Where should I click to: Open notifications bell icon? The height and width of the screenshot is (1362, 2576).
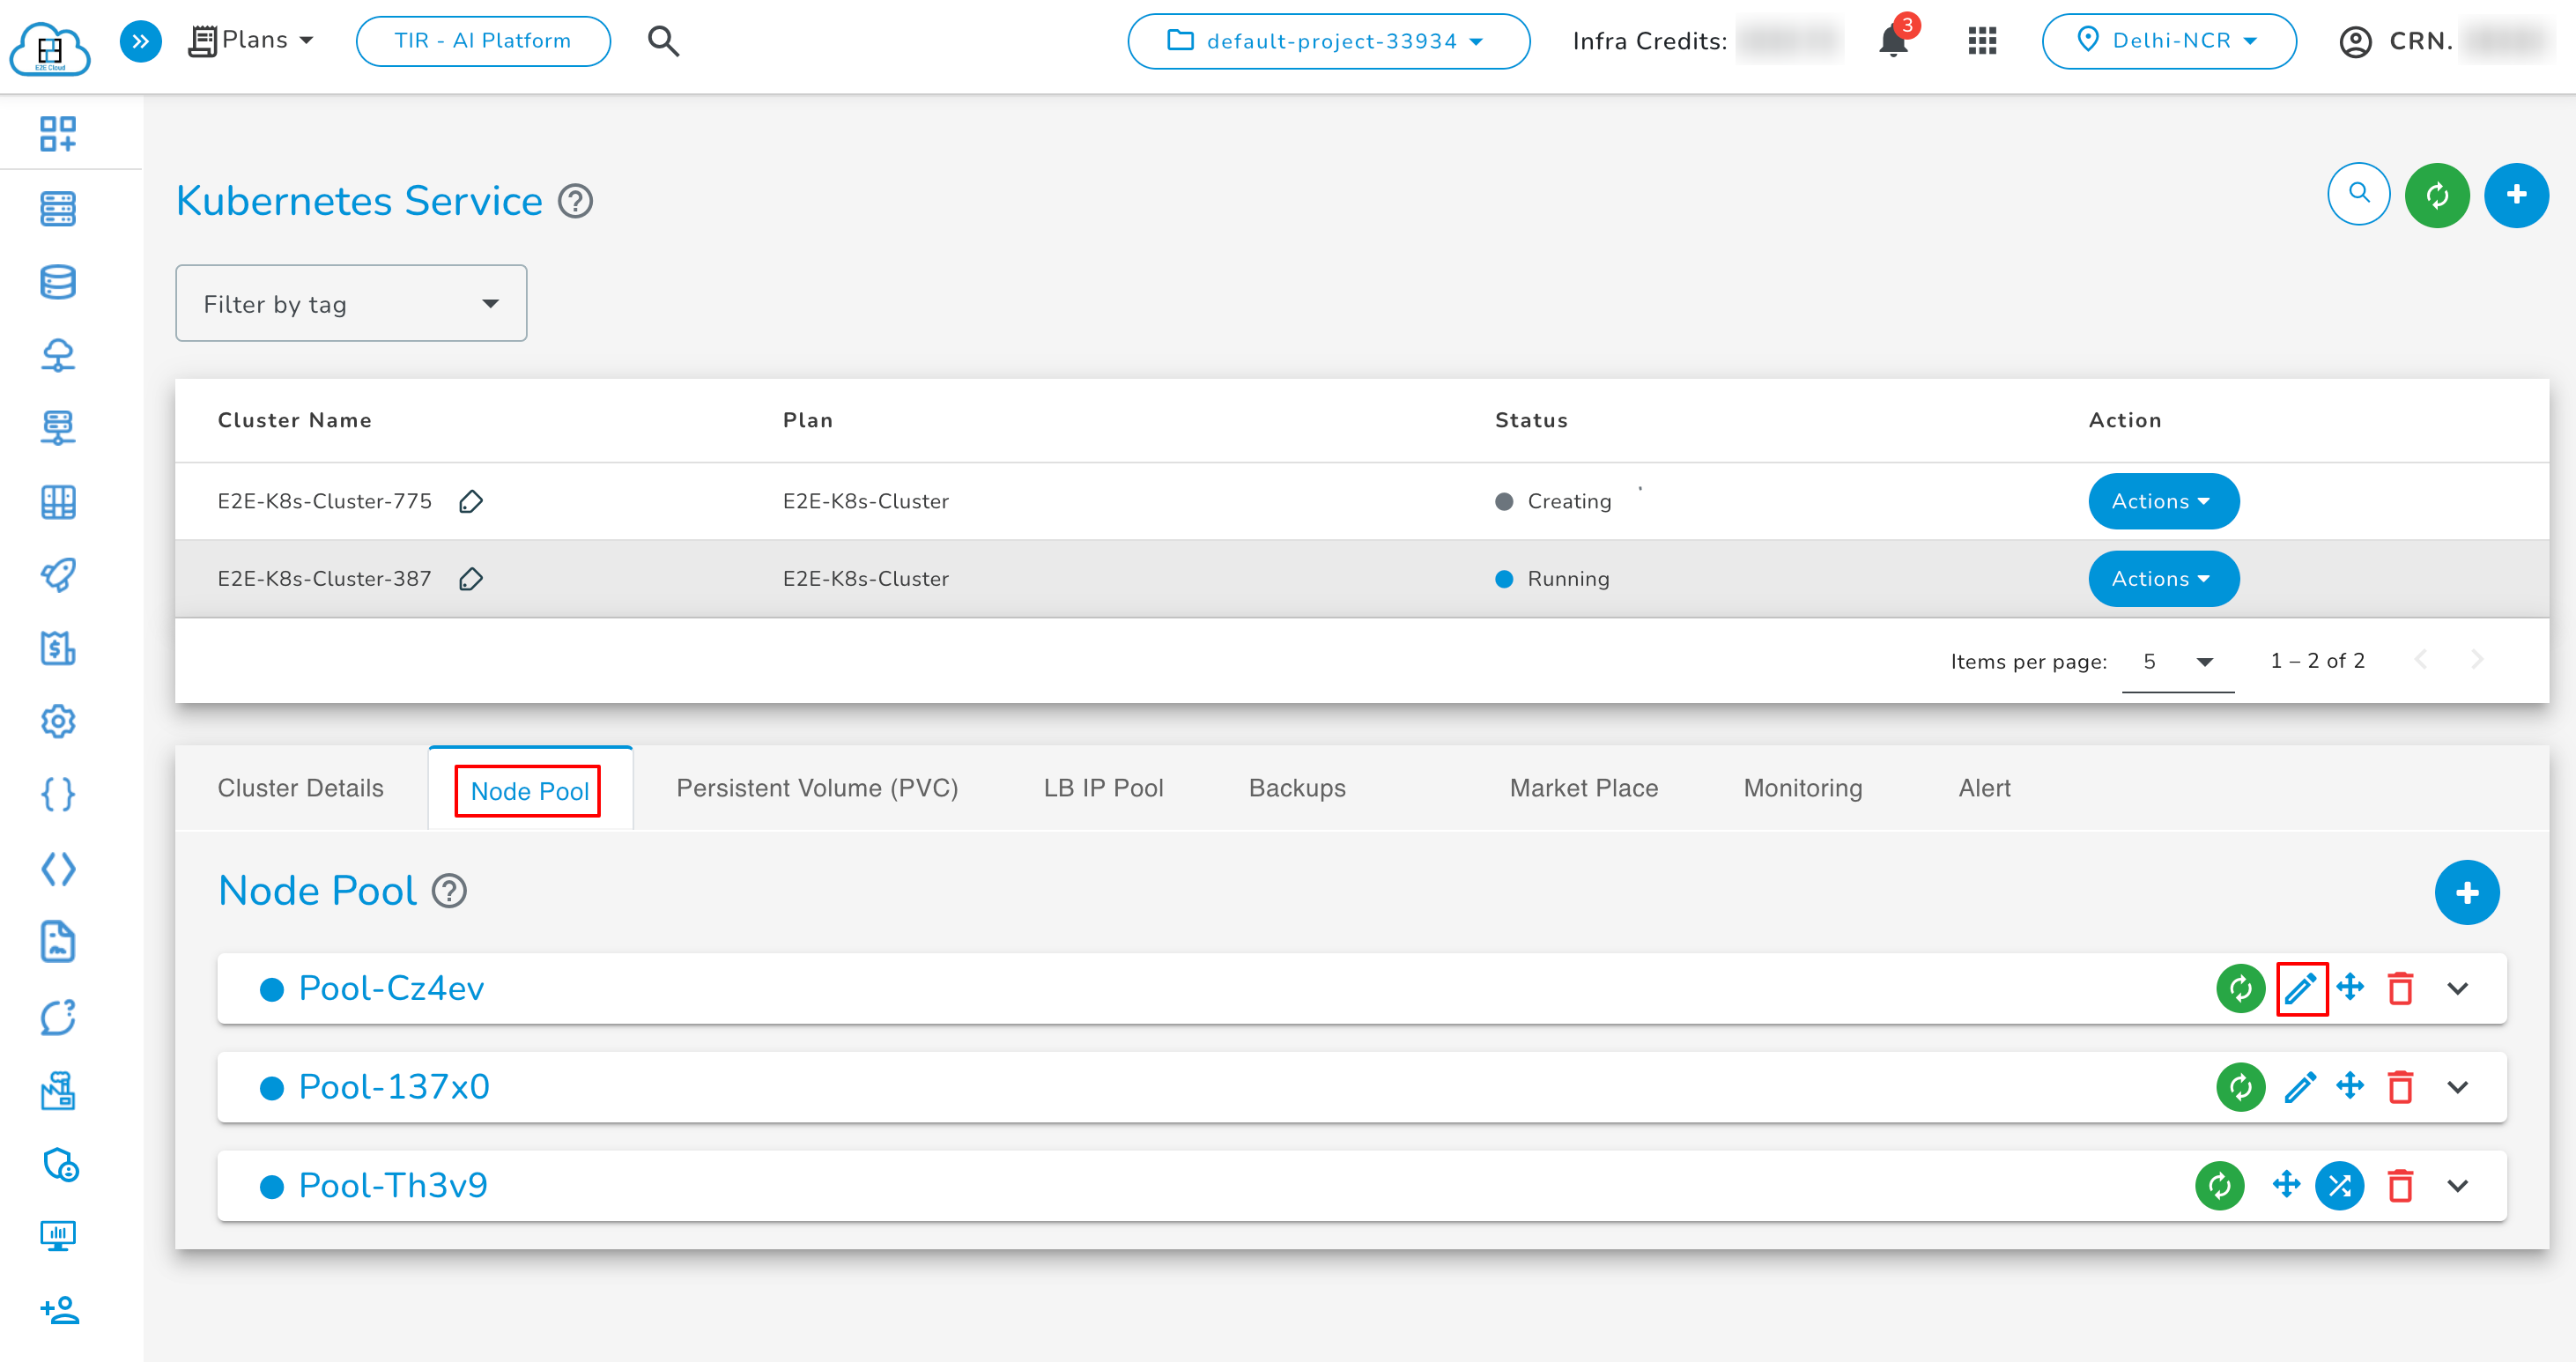(1893, 41)
